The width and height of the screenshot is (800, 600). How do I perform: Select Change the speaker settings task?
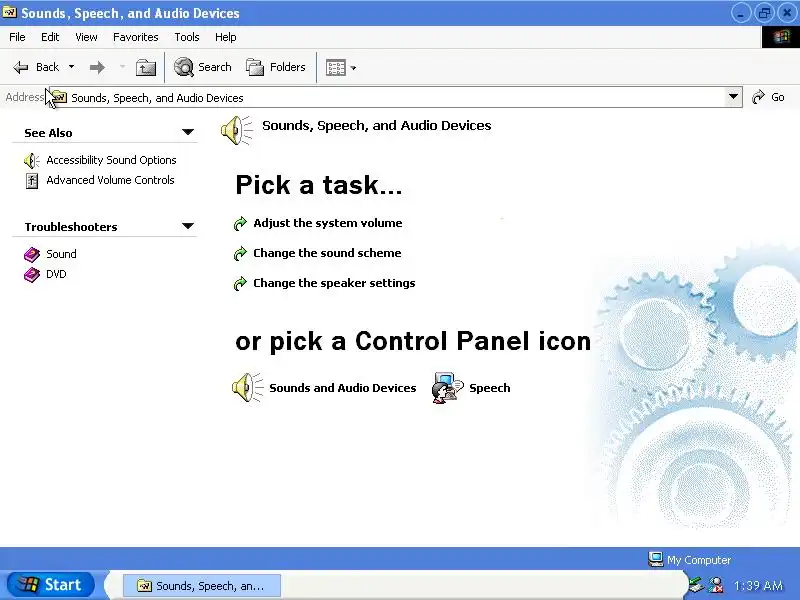(x=334, y=283)
